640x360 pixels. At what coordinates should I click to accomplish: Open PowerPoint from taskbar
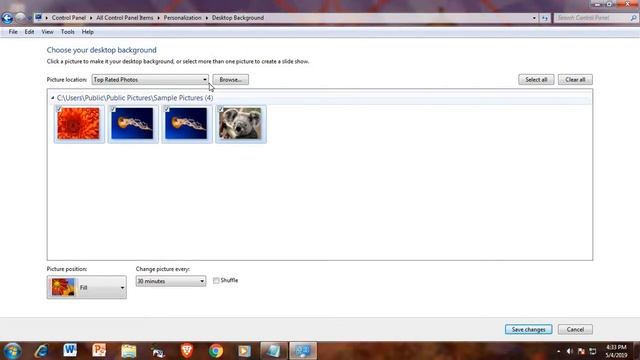(x=99, y=350)
